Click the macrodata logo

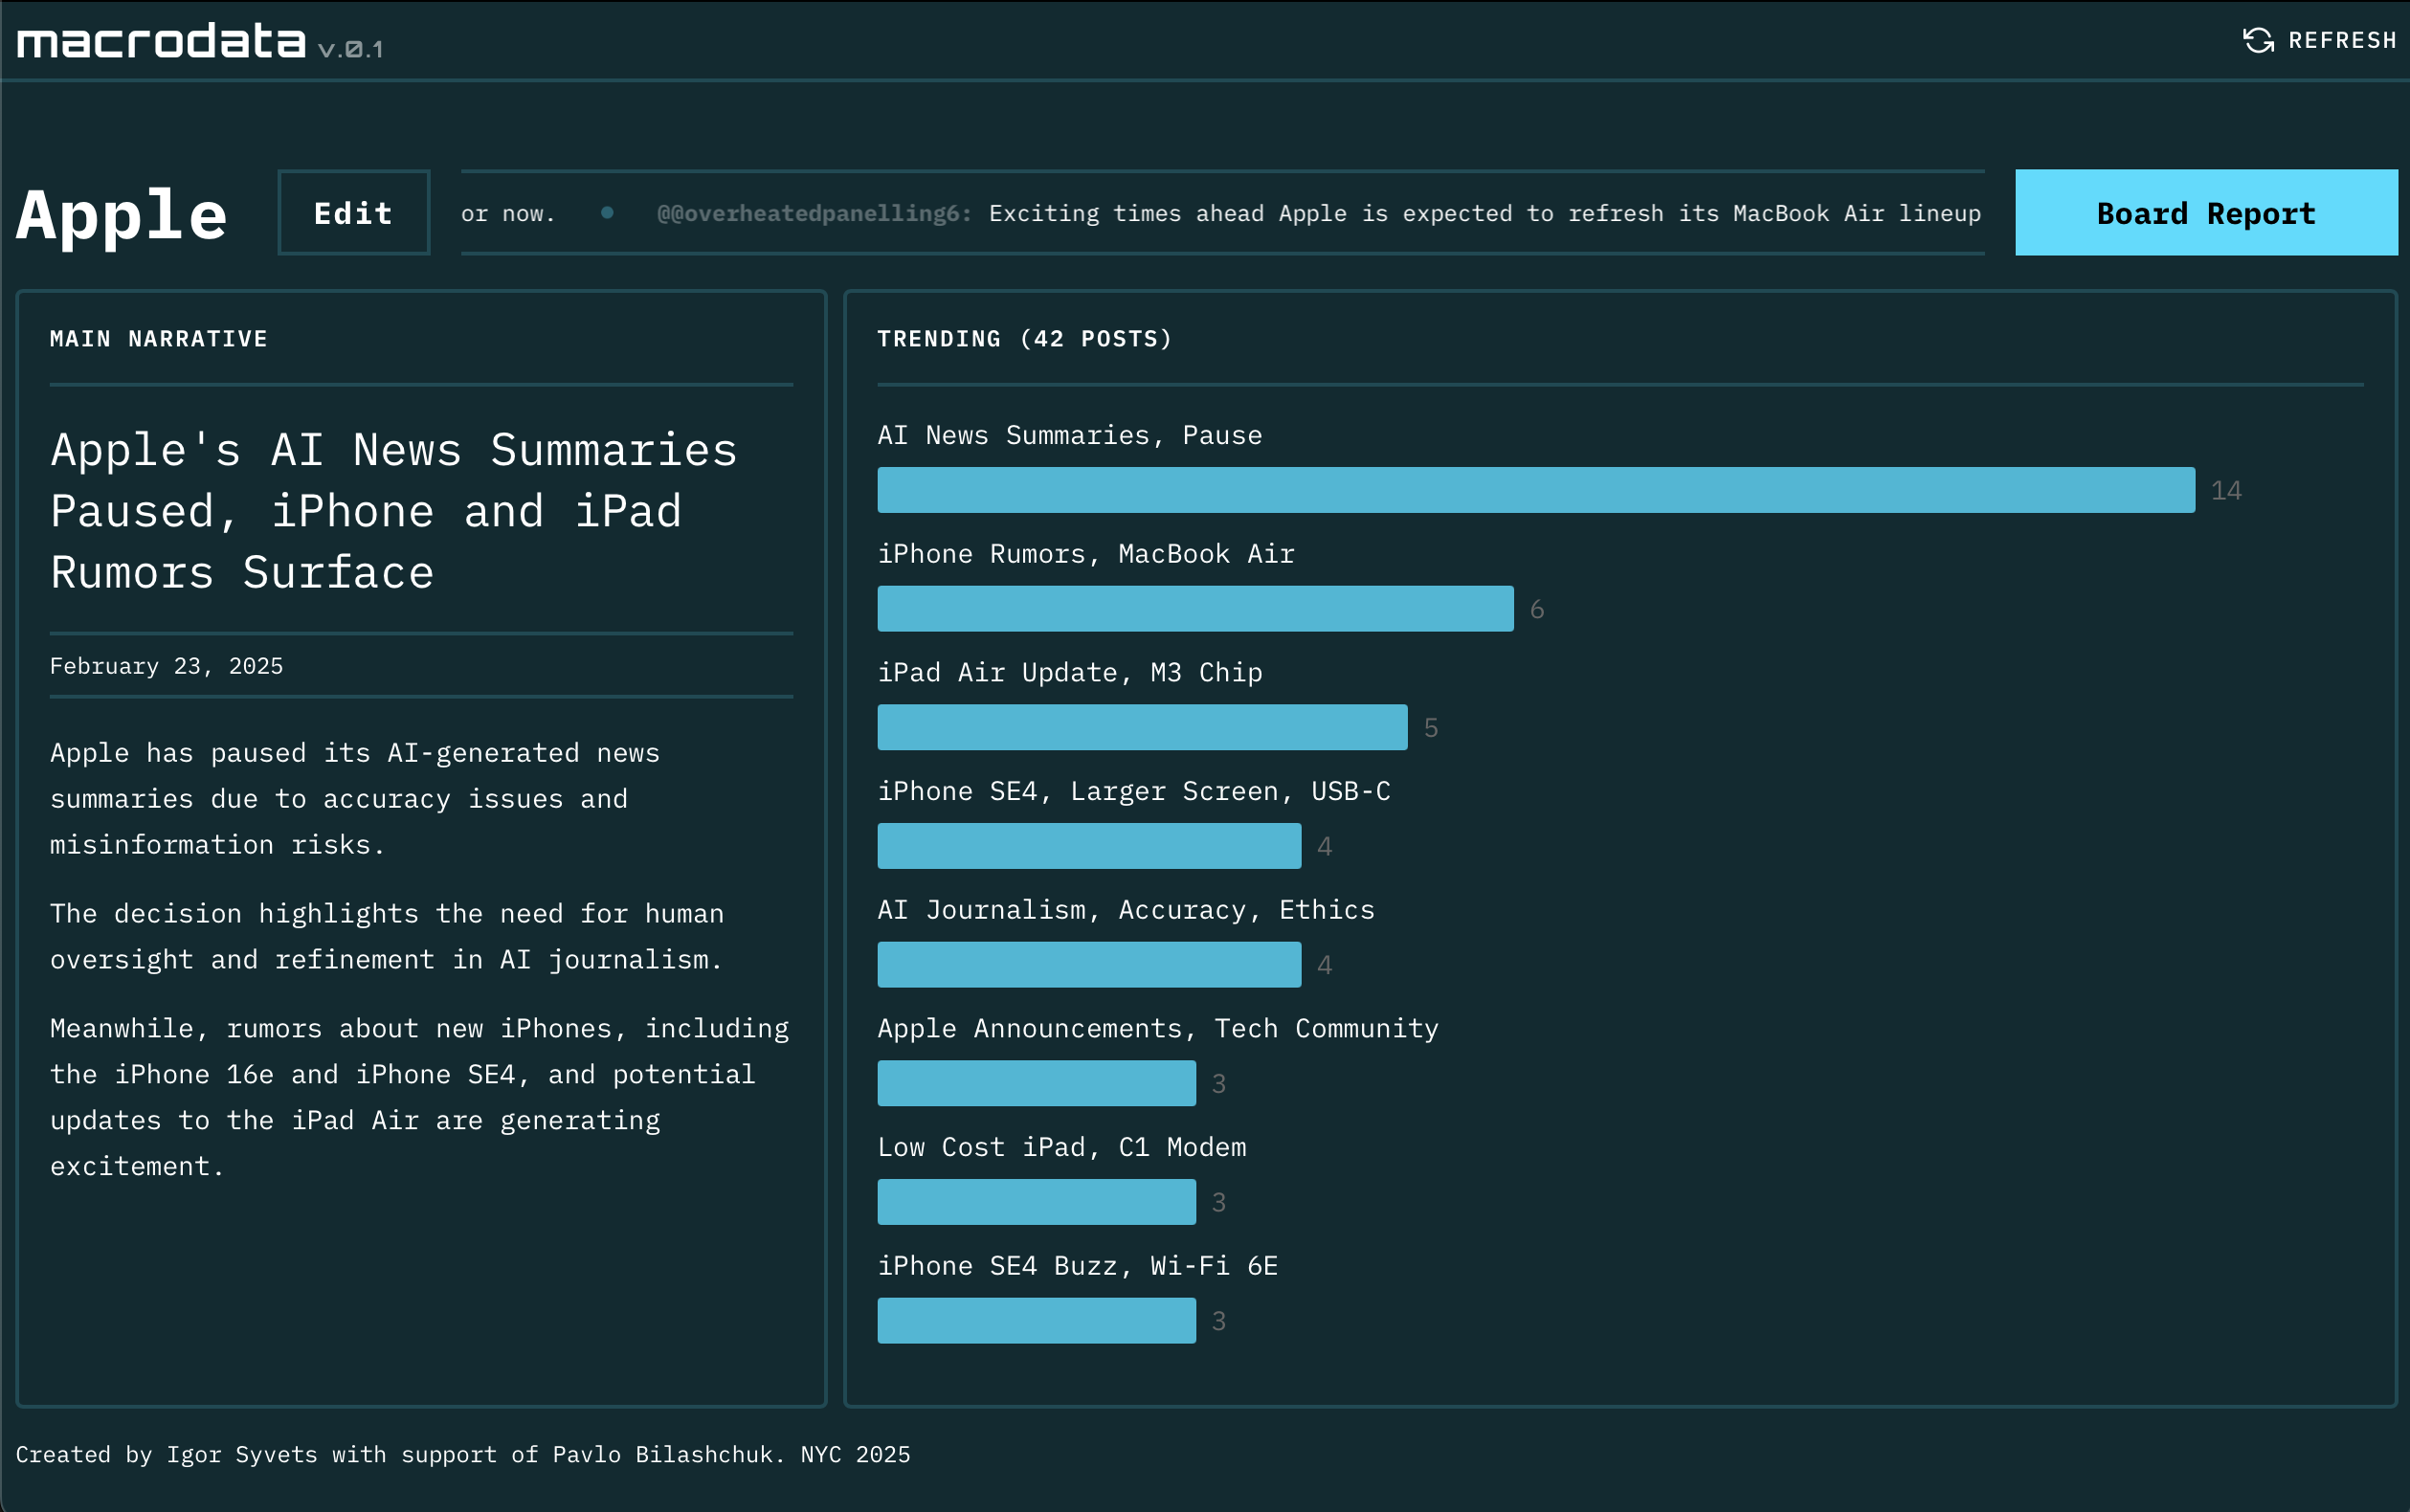point(161,41)
